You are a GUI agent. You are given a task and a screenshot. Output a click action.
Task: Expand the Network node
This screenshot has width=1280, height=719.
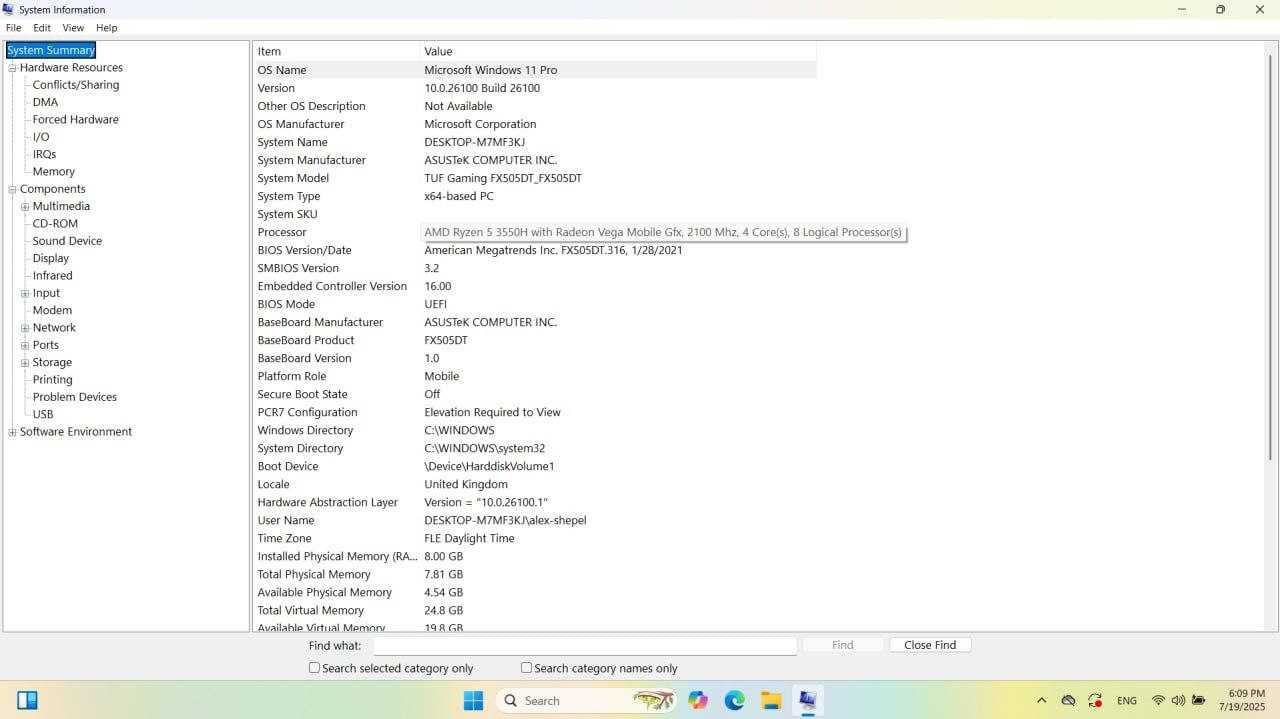click(25, 328)
